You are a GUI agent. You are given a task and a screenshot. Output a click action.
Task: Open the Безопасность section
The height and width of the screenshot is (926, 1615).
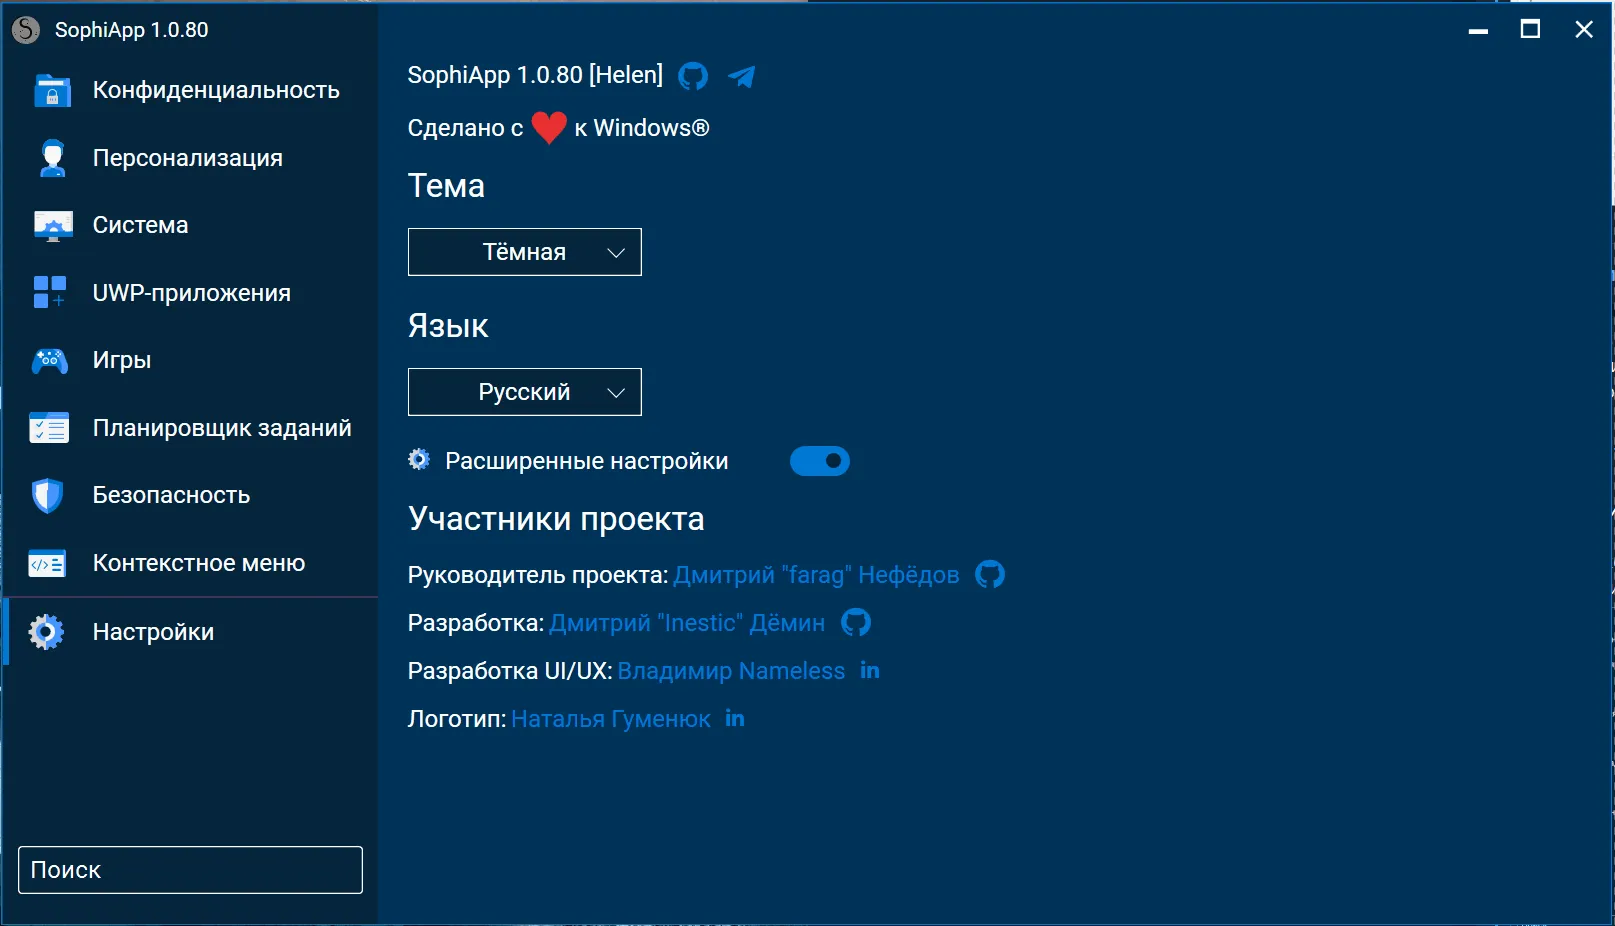[x=190, y=495]
